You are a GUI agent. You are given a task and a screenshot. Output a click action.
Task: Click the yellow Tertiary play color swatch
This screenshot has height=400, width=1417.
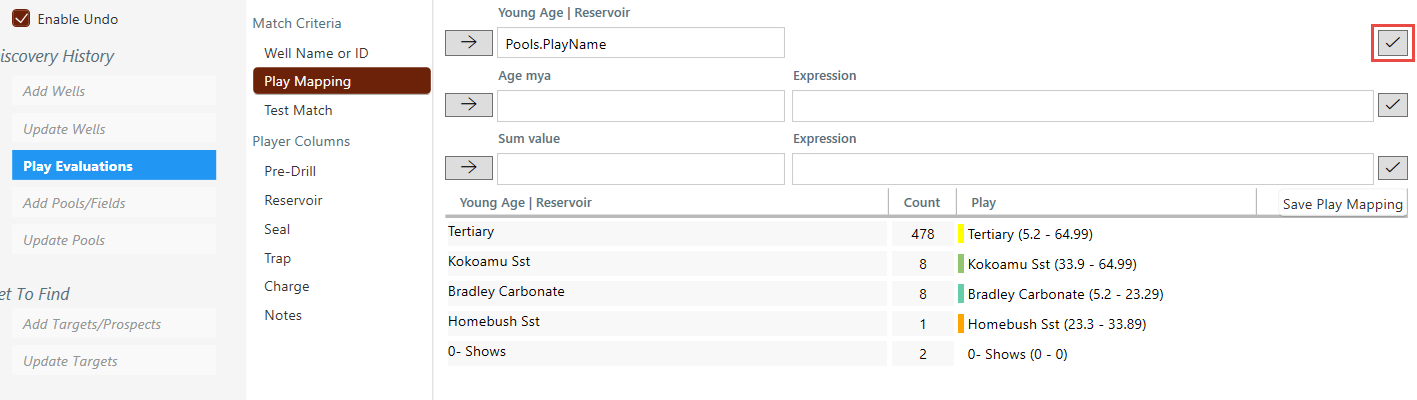point(961,234)
